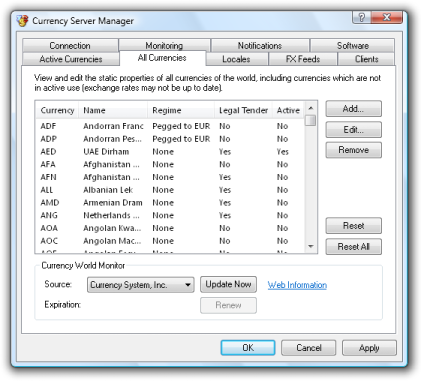Select the ANG currency row
This screenshot has width=421, height=381.
(x=170, y=215)
